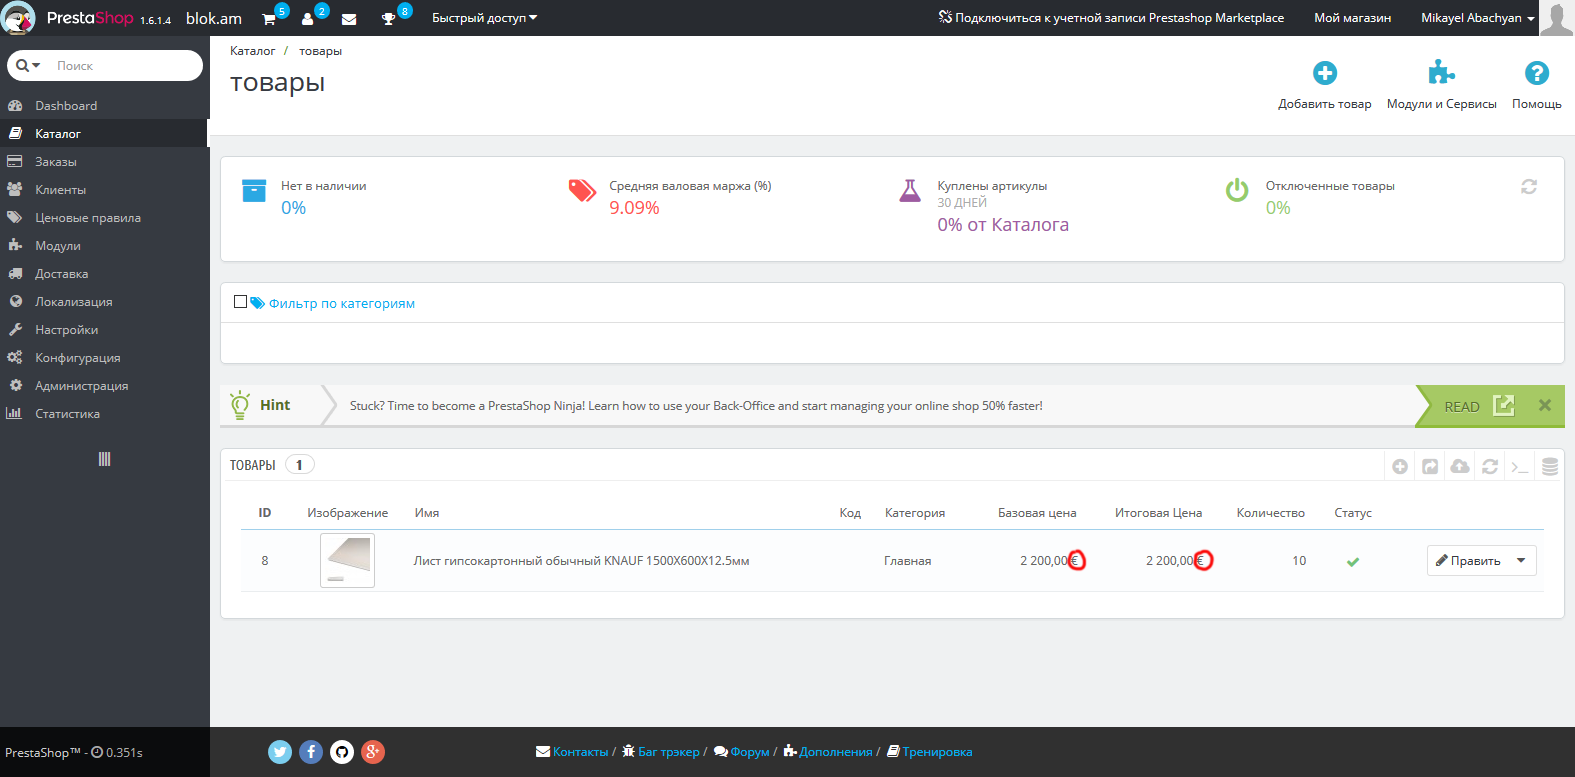
Task: Click the user avatar picture
Action: pyautogui.click(x=1556, y=18)
